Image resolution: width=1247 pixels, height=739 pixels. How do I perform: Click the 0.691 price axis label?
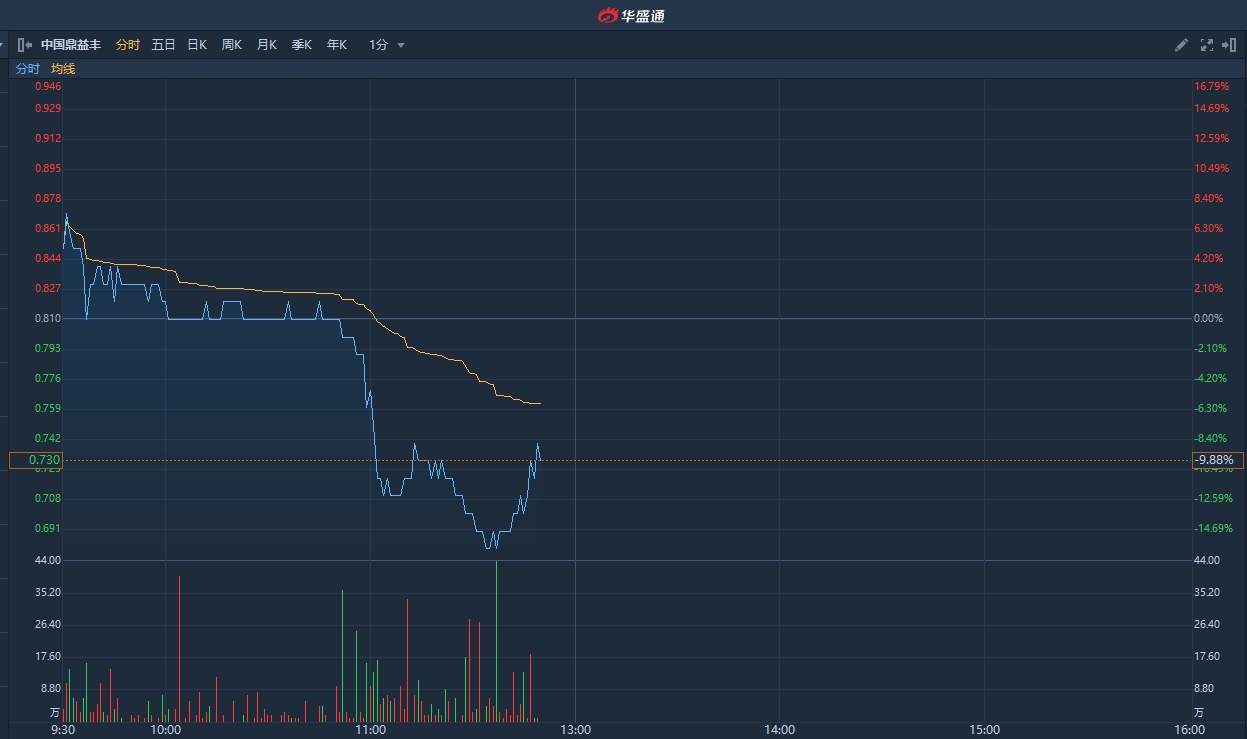[49, 528]
